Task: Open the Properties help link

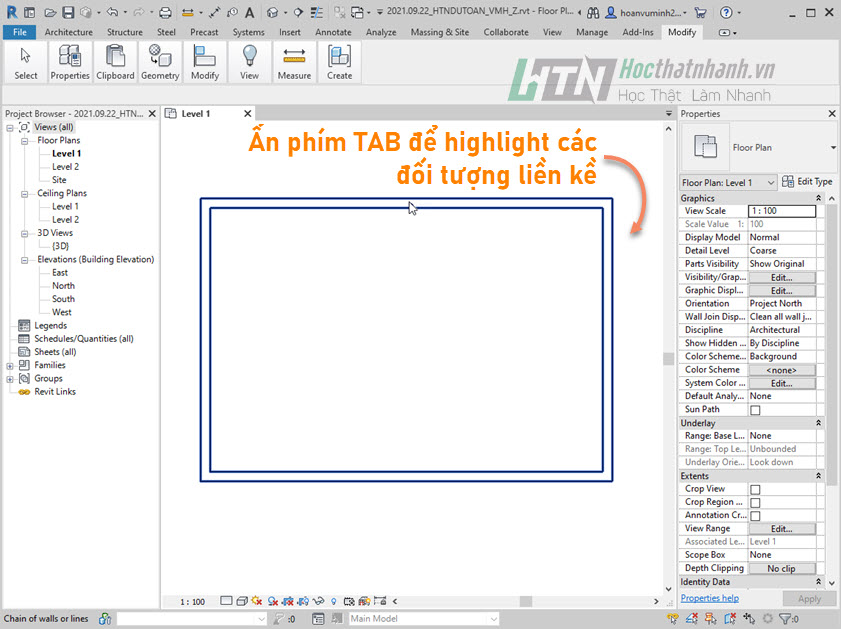Action: [x=710, y=598]
